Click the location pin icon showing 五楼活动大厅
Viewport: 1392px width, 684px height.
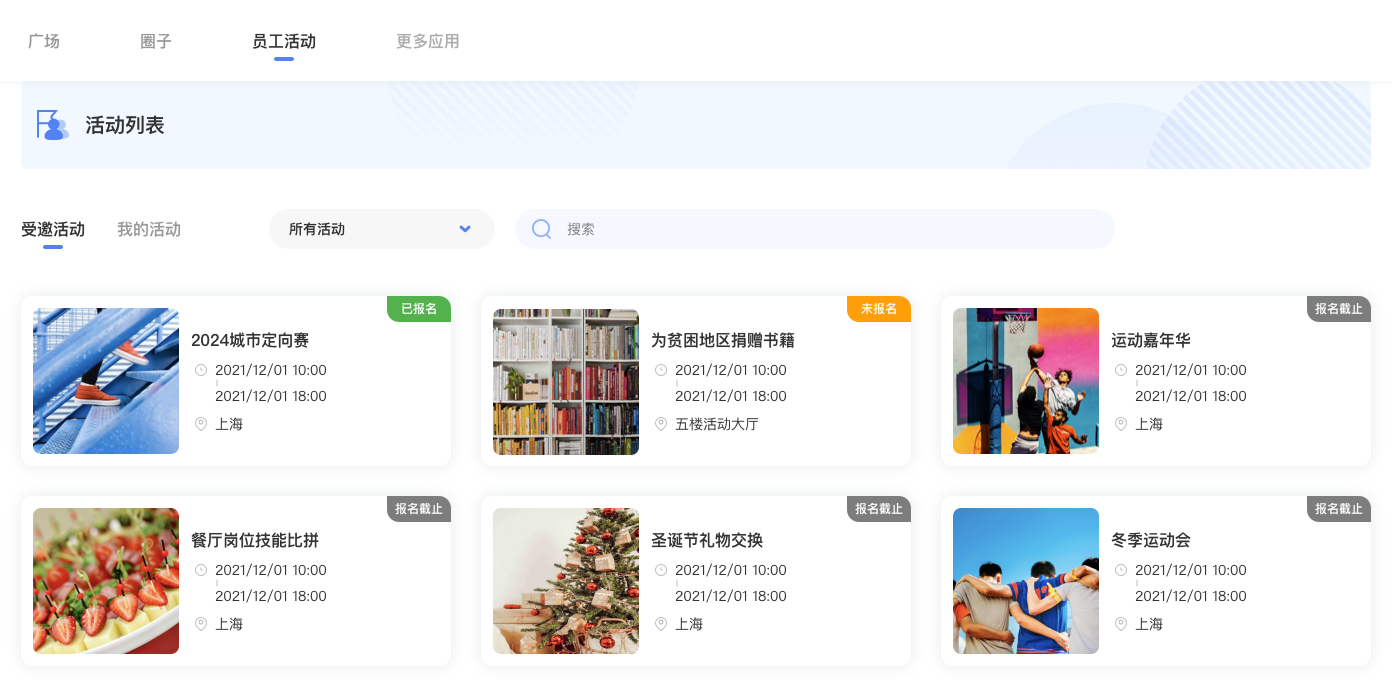(x=661, y=424)
